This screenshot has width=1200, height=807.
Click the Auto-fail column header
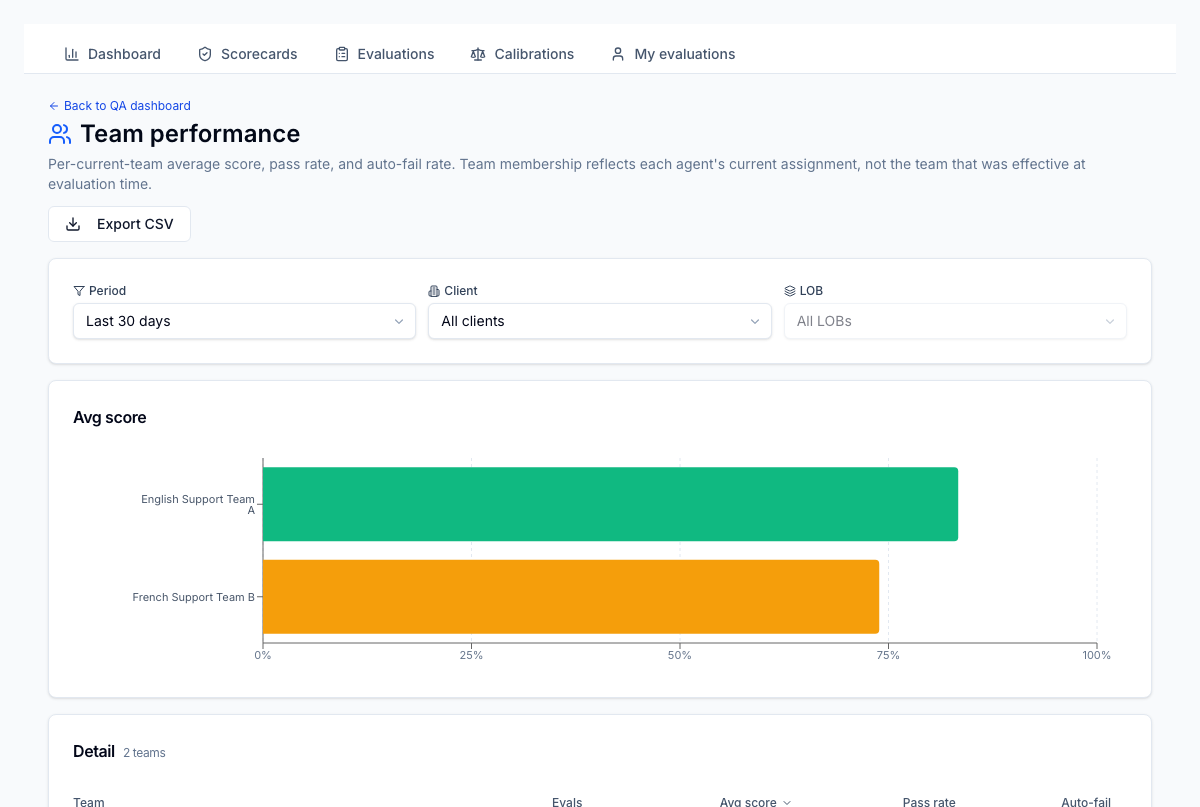(x=1086, y=802)
